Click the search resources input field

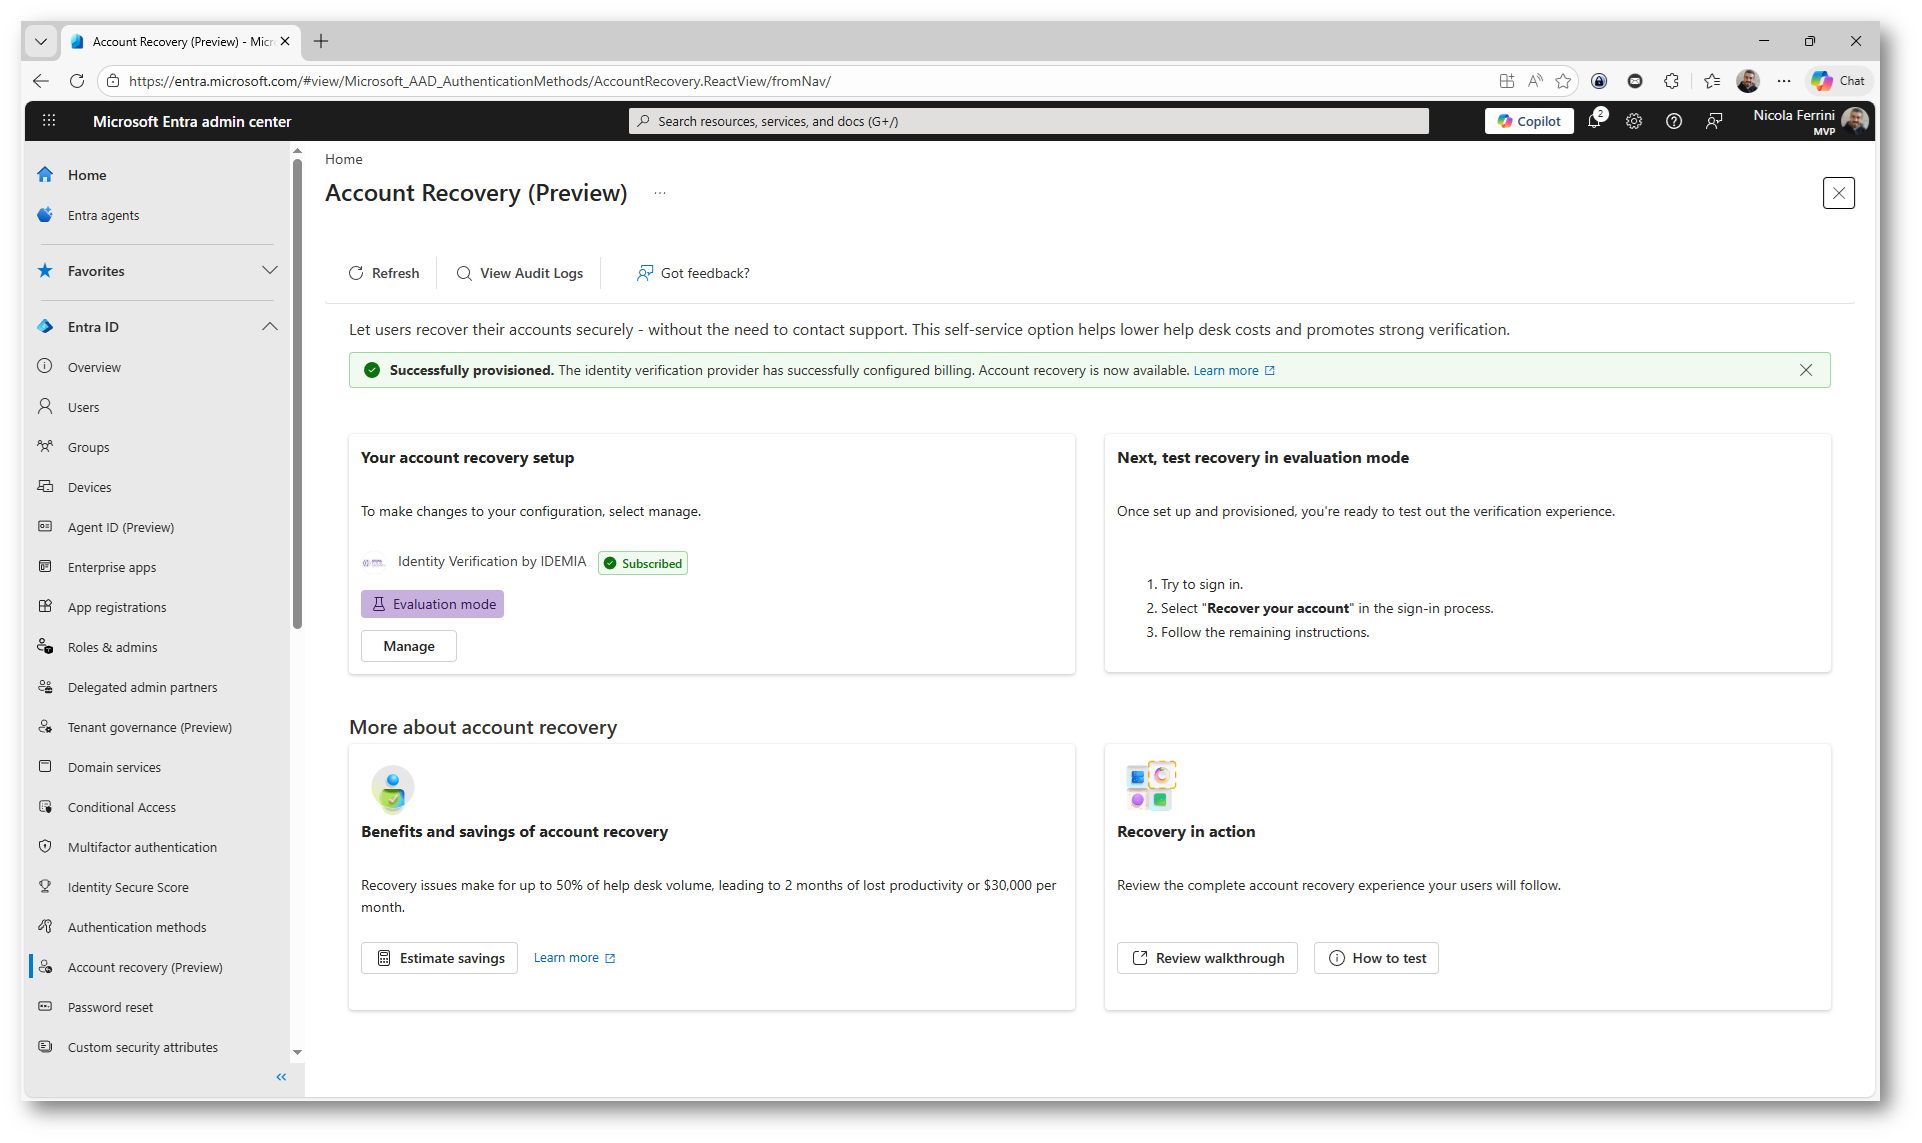(1028, 121)
